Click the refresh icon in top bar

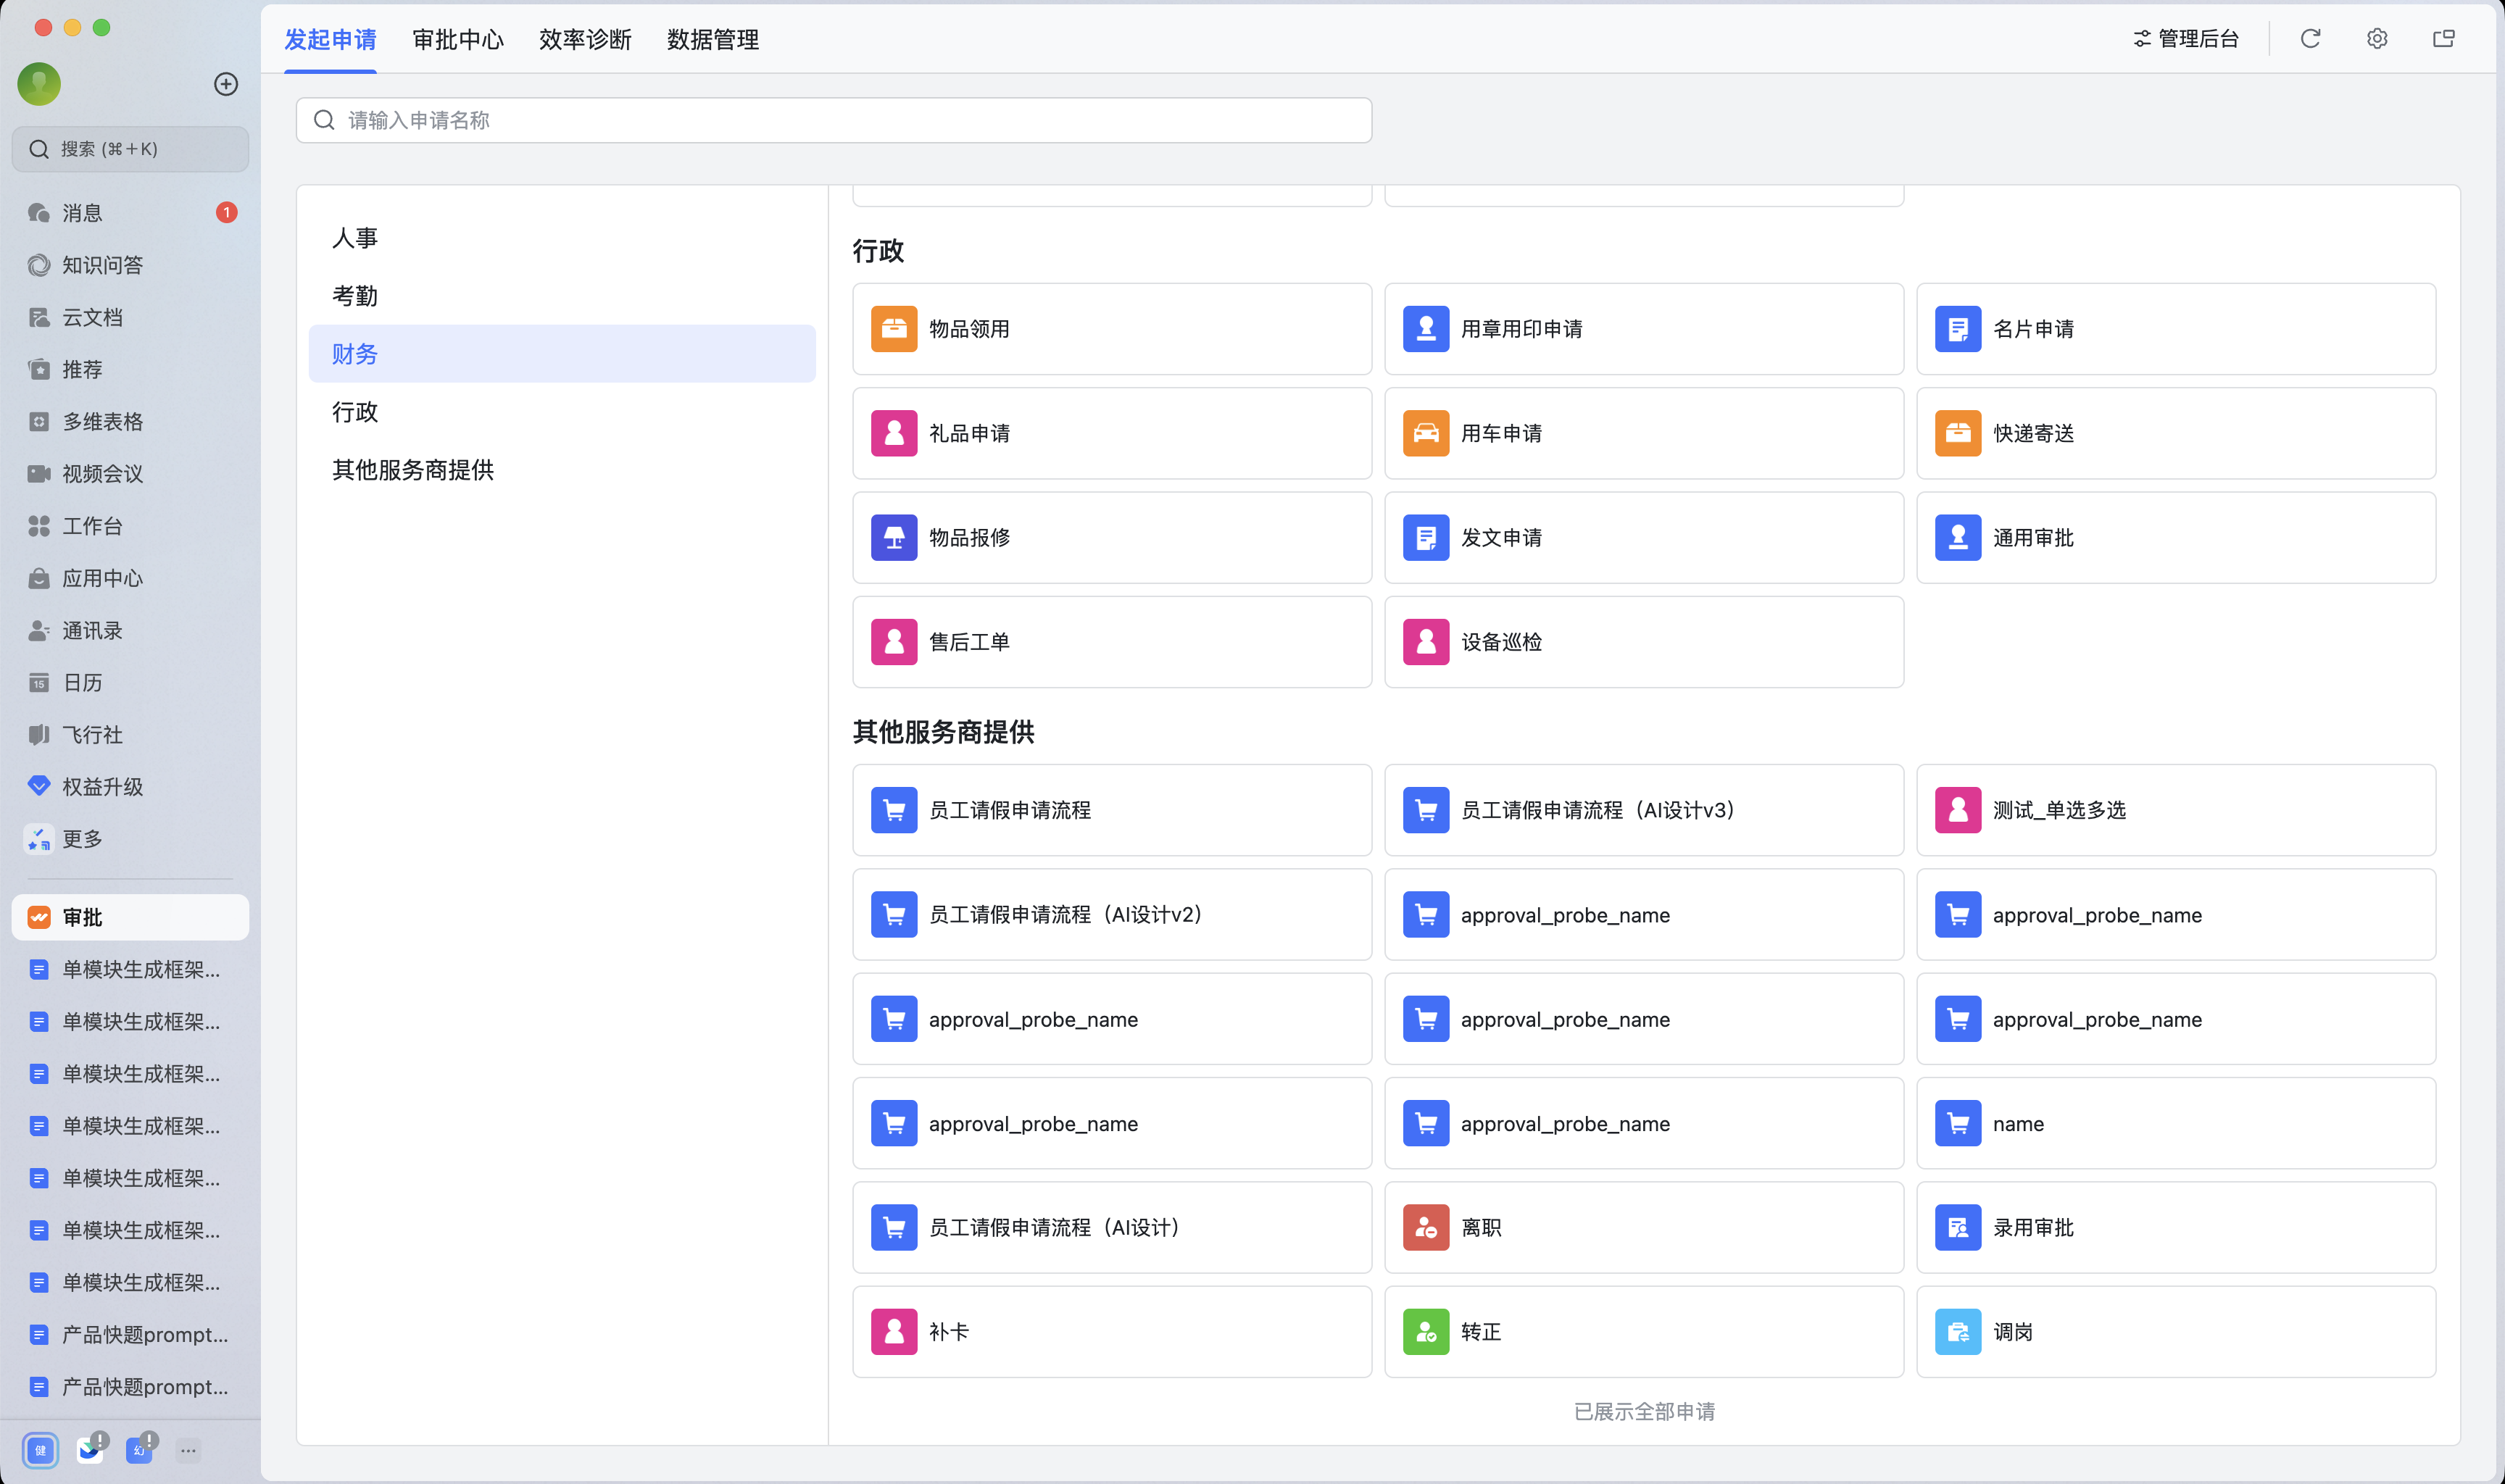pyautogui.click(x=2310, y=39)
